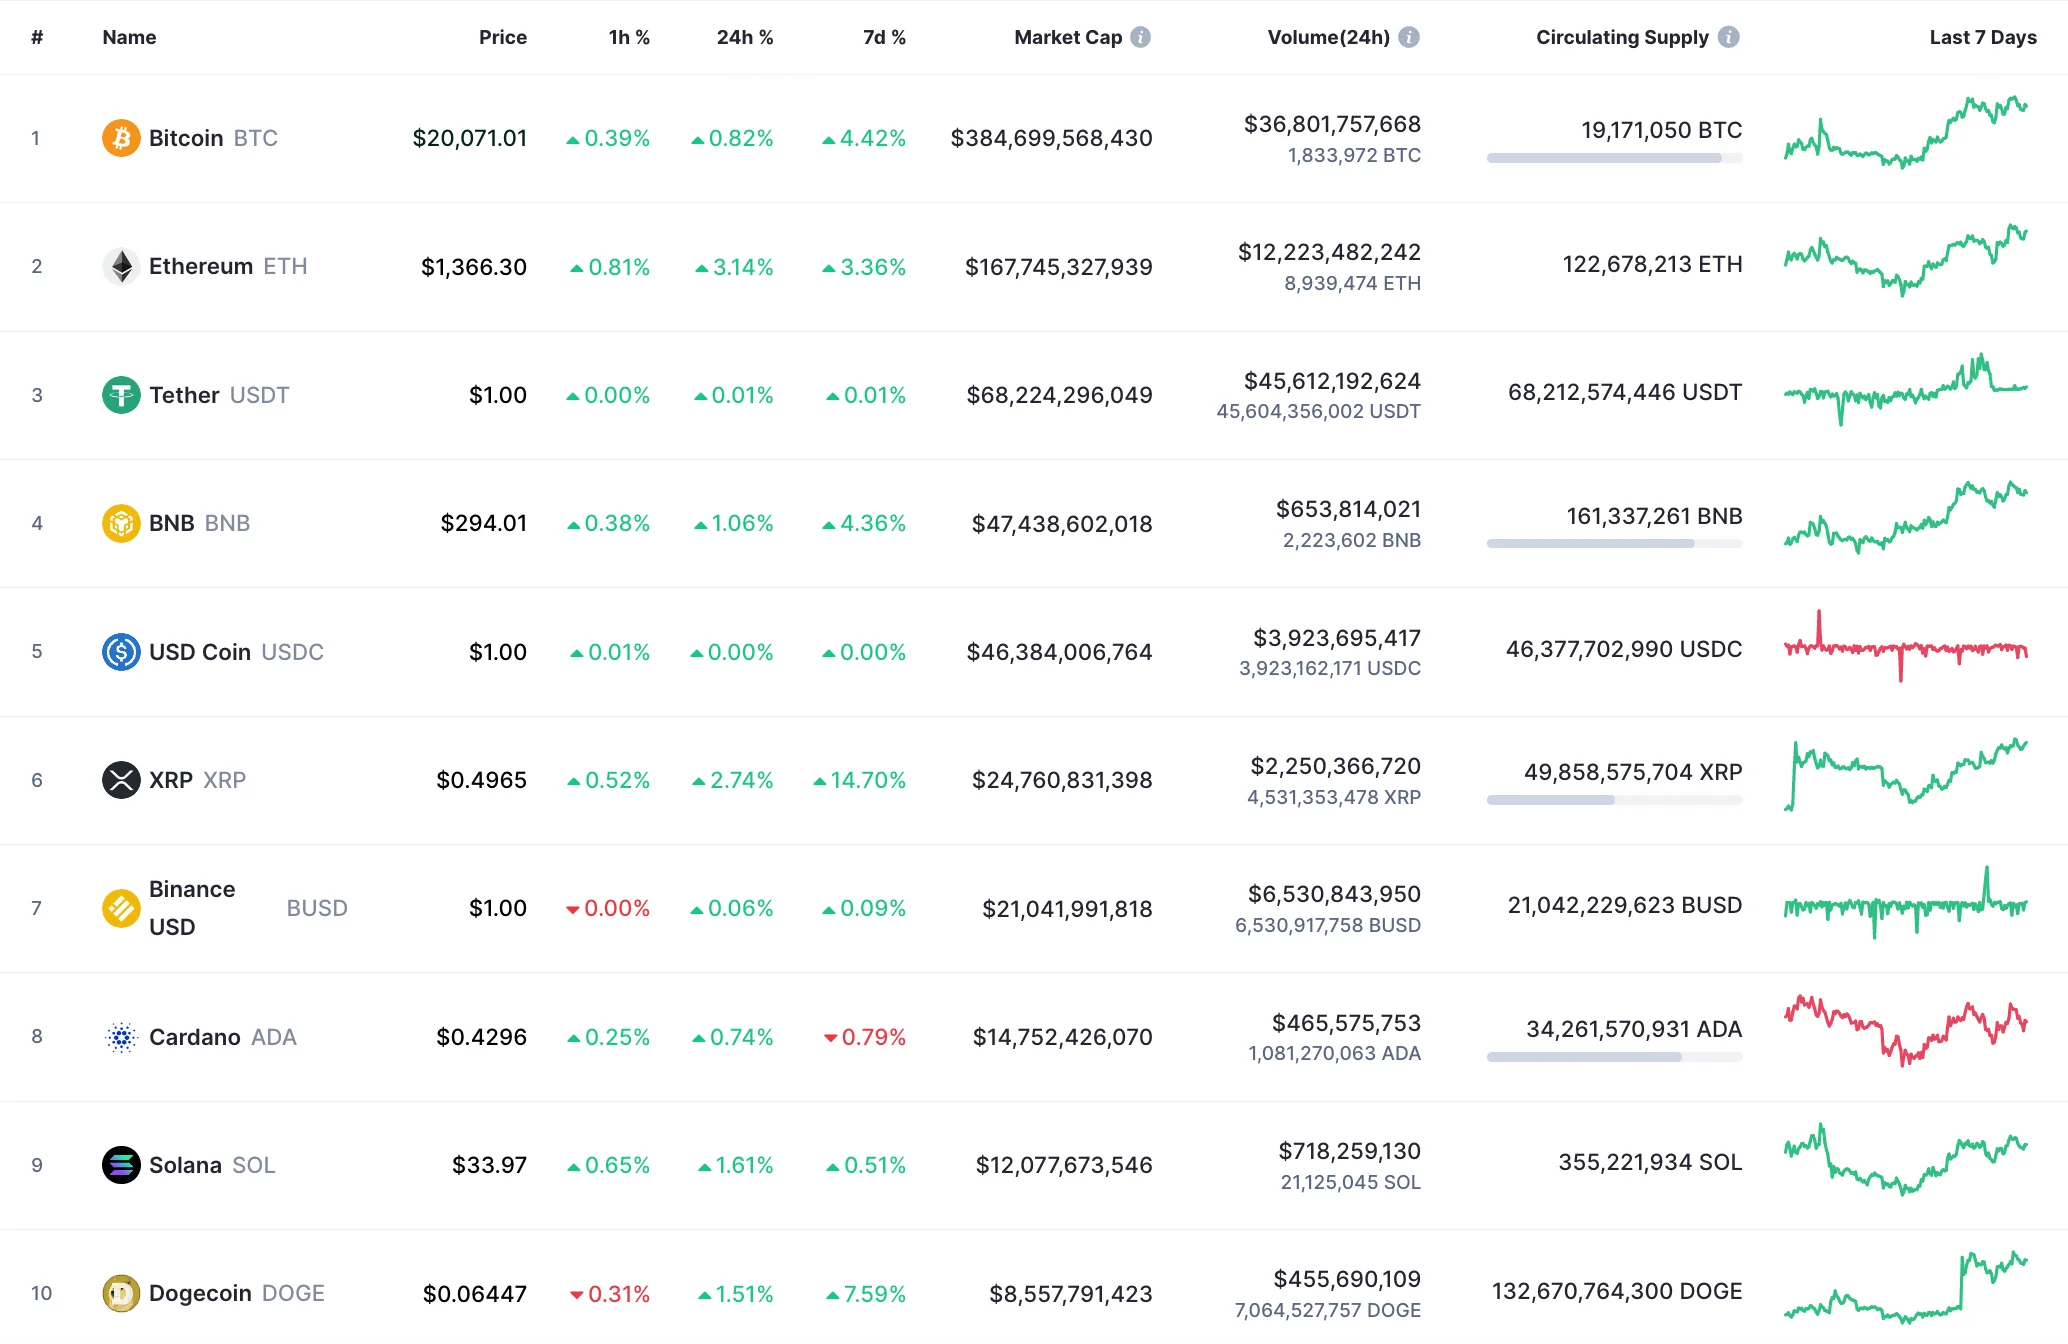The height and width of the screenshot is (1344, 2068).
Task: Click the Bitcoin logo icon
Action: pos(120,138)
